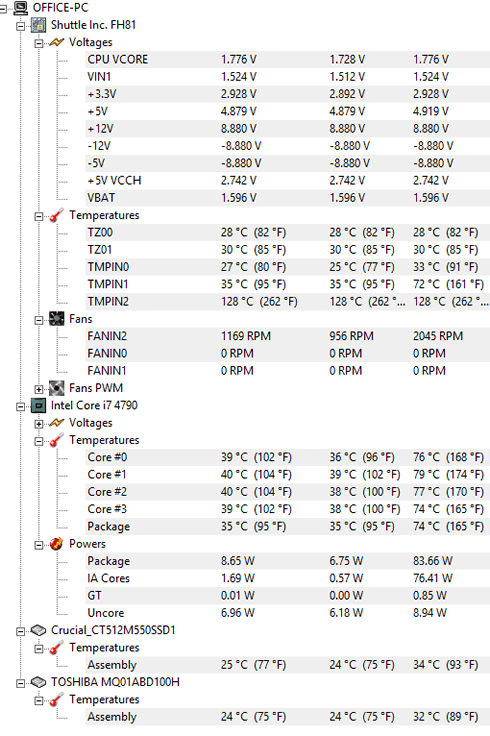This screenshot has height=736, width=490.
Task: Click the Powers flame icon
Action: point(56,544)
